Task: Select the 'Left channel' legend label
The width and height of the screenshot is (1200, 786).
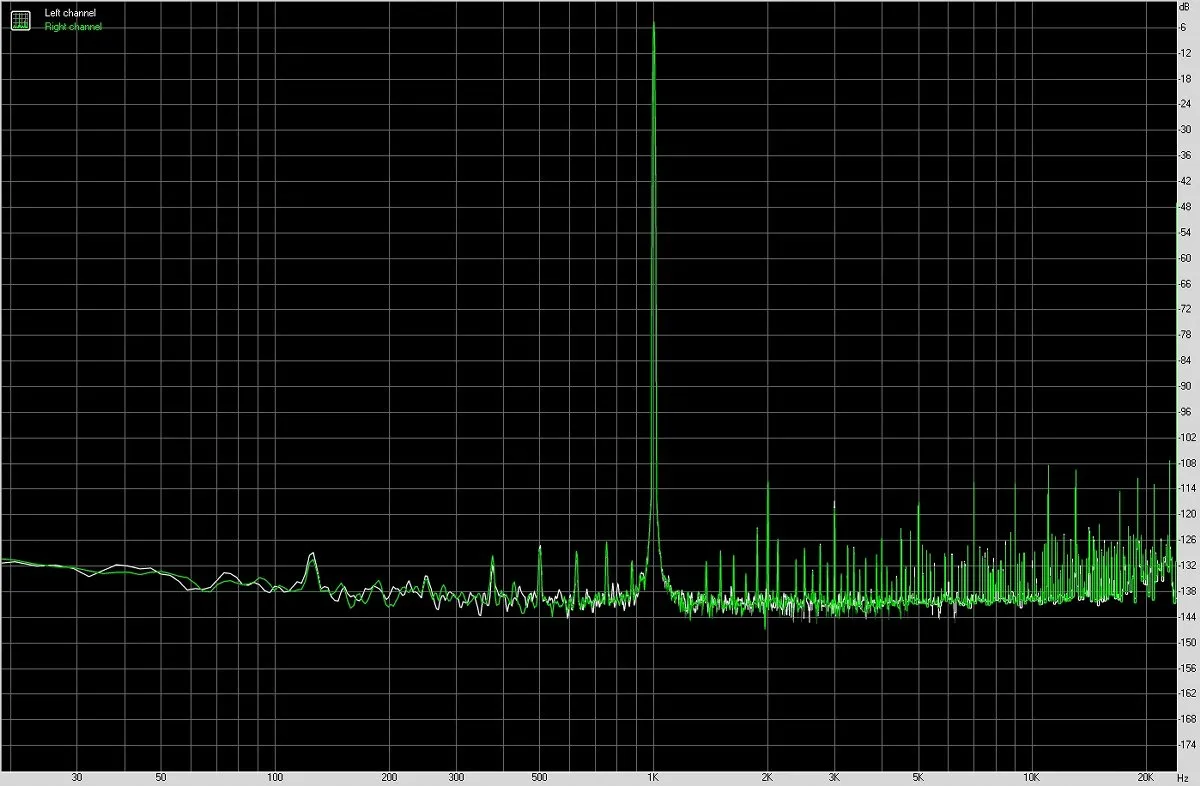Action: pyautogui.click(x=70, y=13)
